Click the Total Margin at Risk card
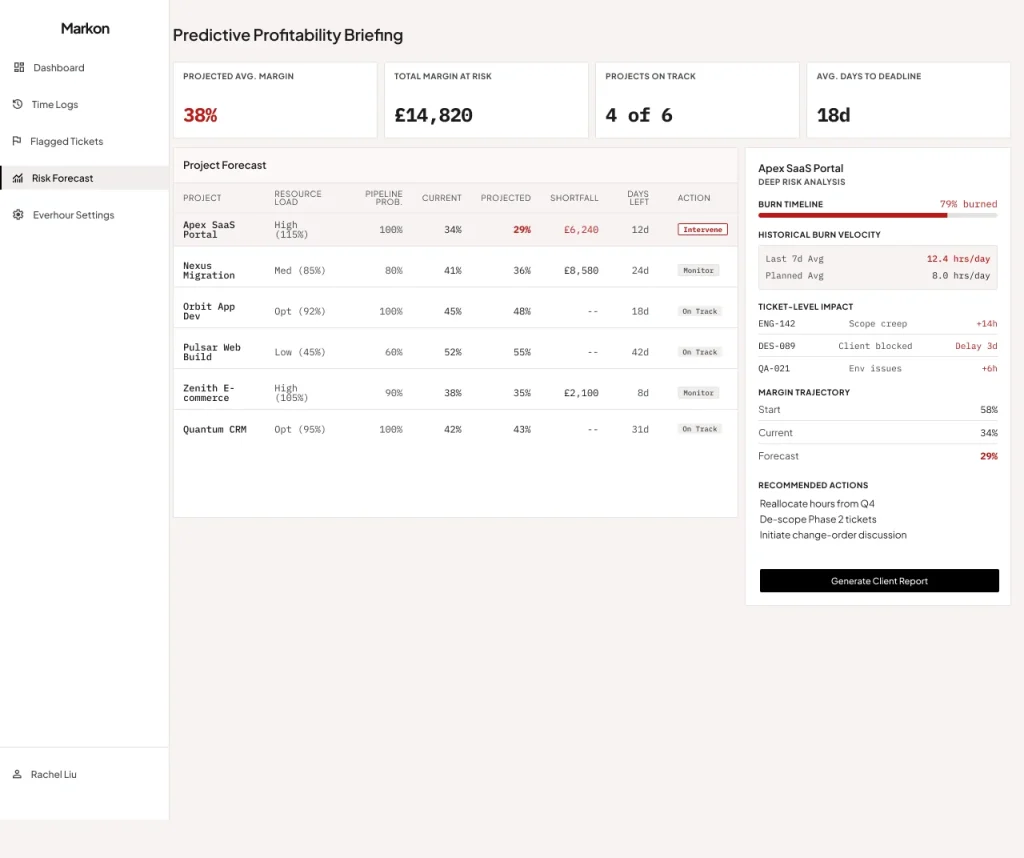 tap(486, 100)
